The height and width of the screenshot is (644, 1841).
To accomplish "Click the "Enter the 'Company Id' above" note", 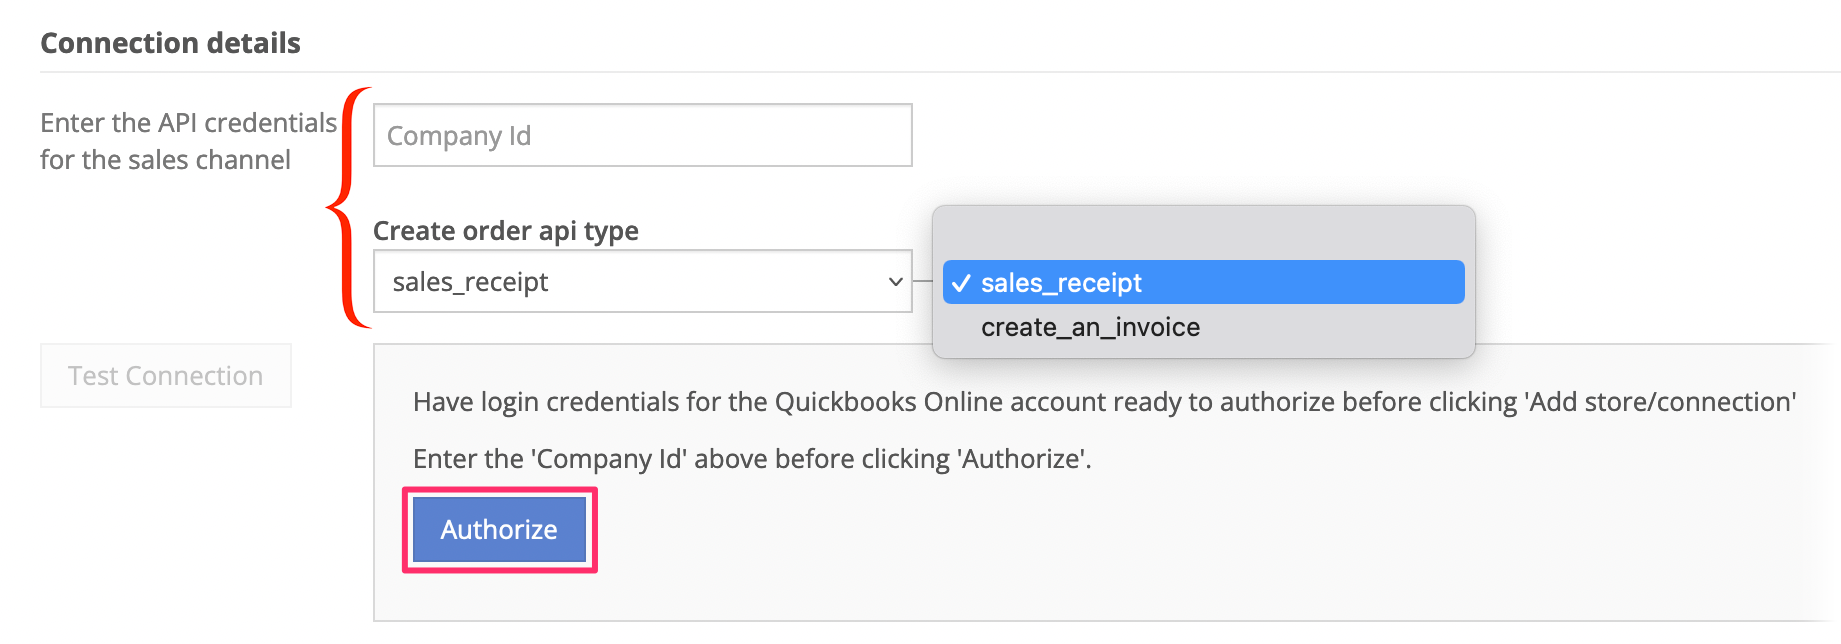I will click(752, 459).
